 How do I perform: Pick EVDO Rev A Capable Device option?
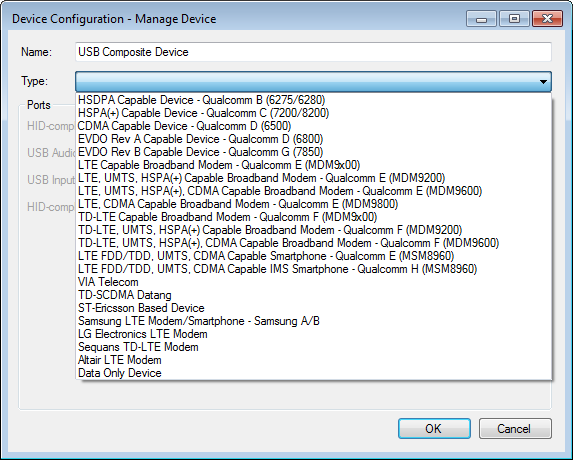pyautogui.click(x=314, y=139)
